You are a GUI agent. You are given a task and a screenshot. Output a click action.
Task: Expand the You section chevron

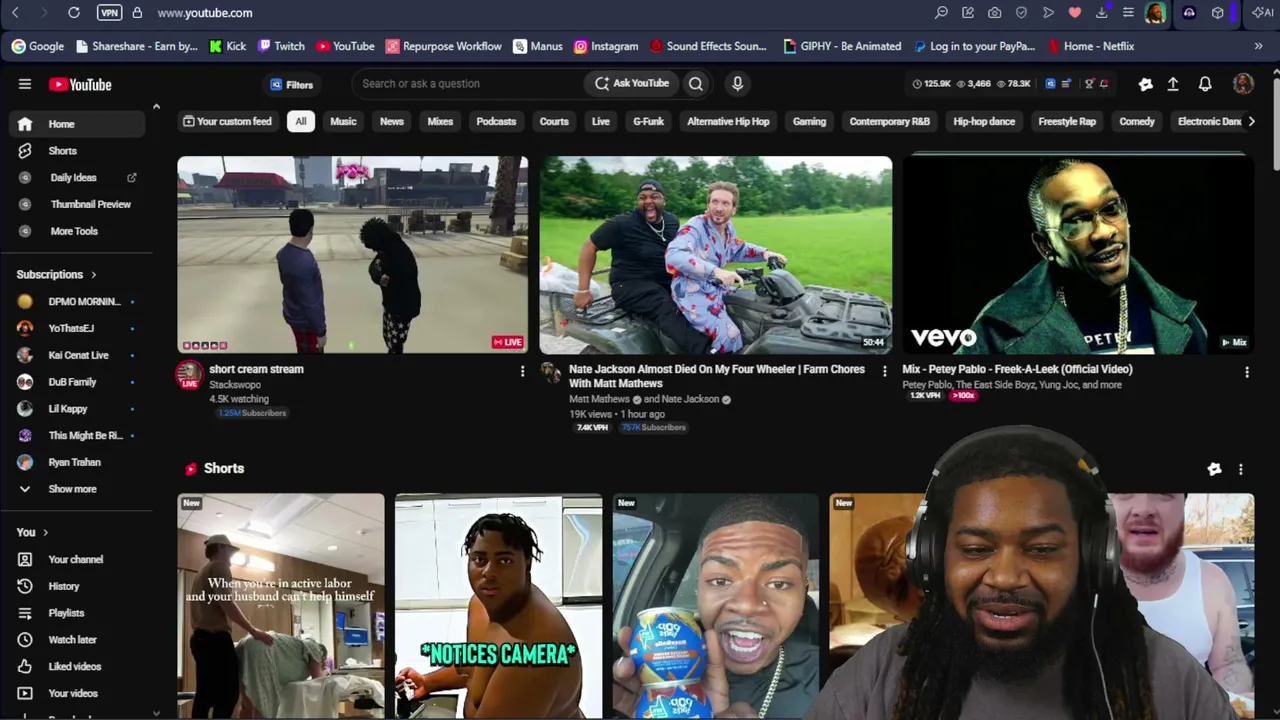pyautogui.click(x=45, y=533)
